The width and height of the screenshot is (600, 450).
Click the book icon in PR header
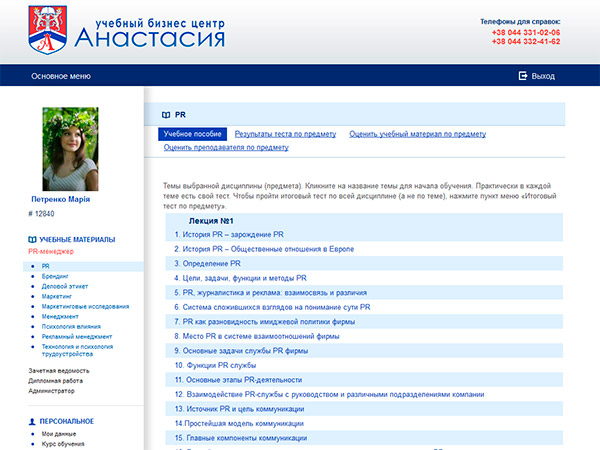pyautogui.click(x=163, y=115)
